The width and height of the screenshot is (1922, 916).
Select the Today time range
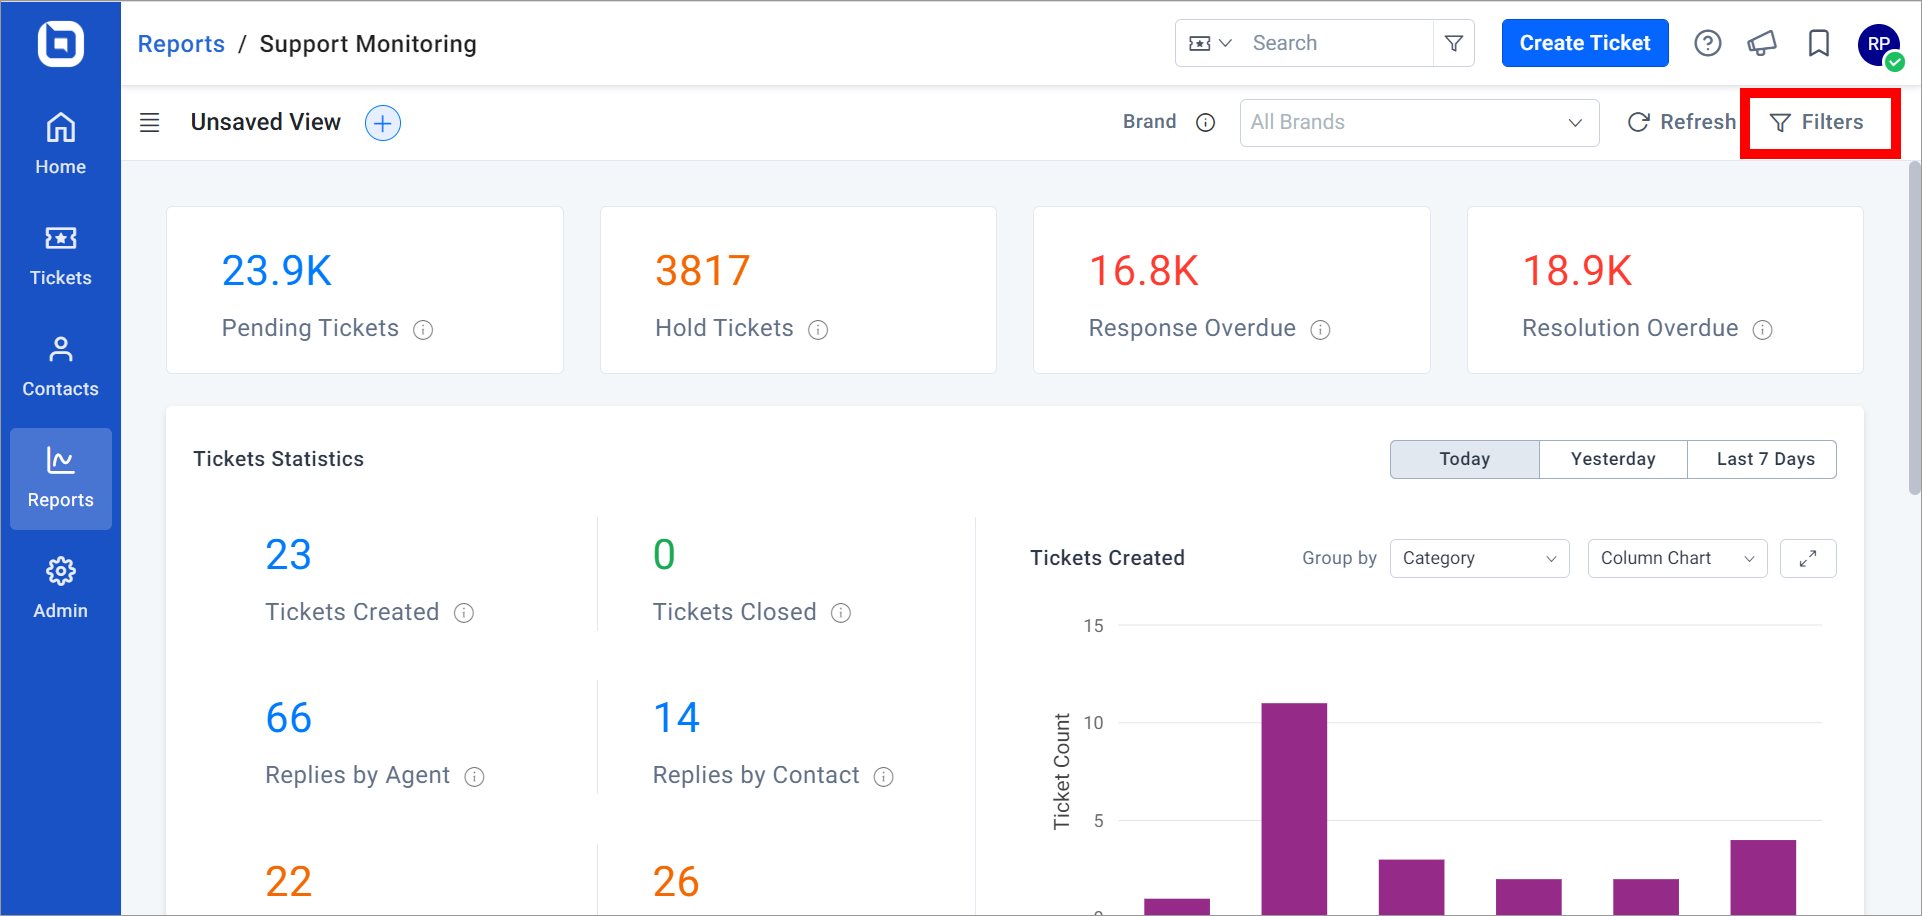tap(1464, 459)
